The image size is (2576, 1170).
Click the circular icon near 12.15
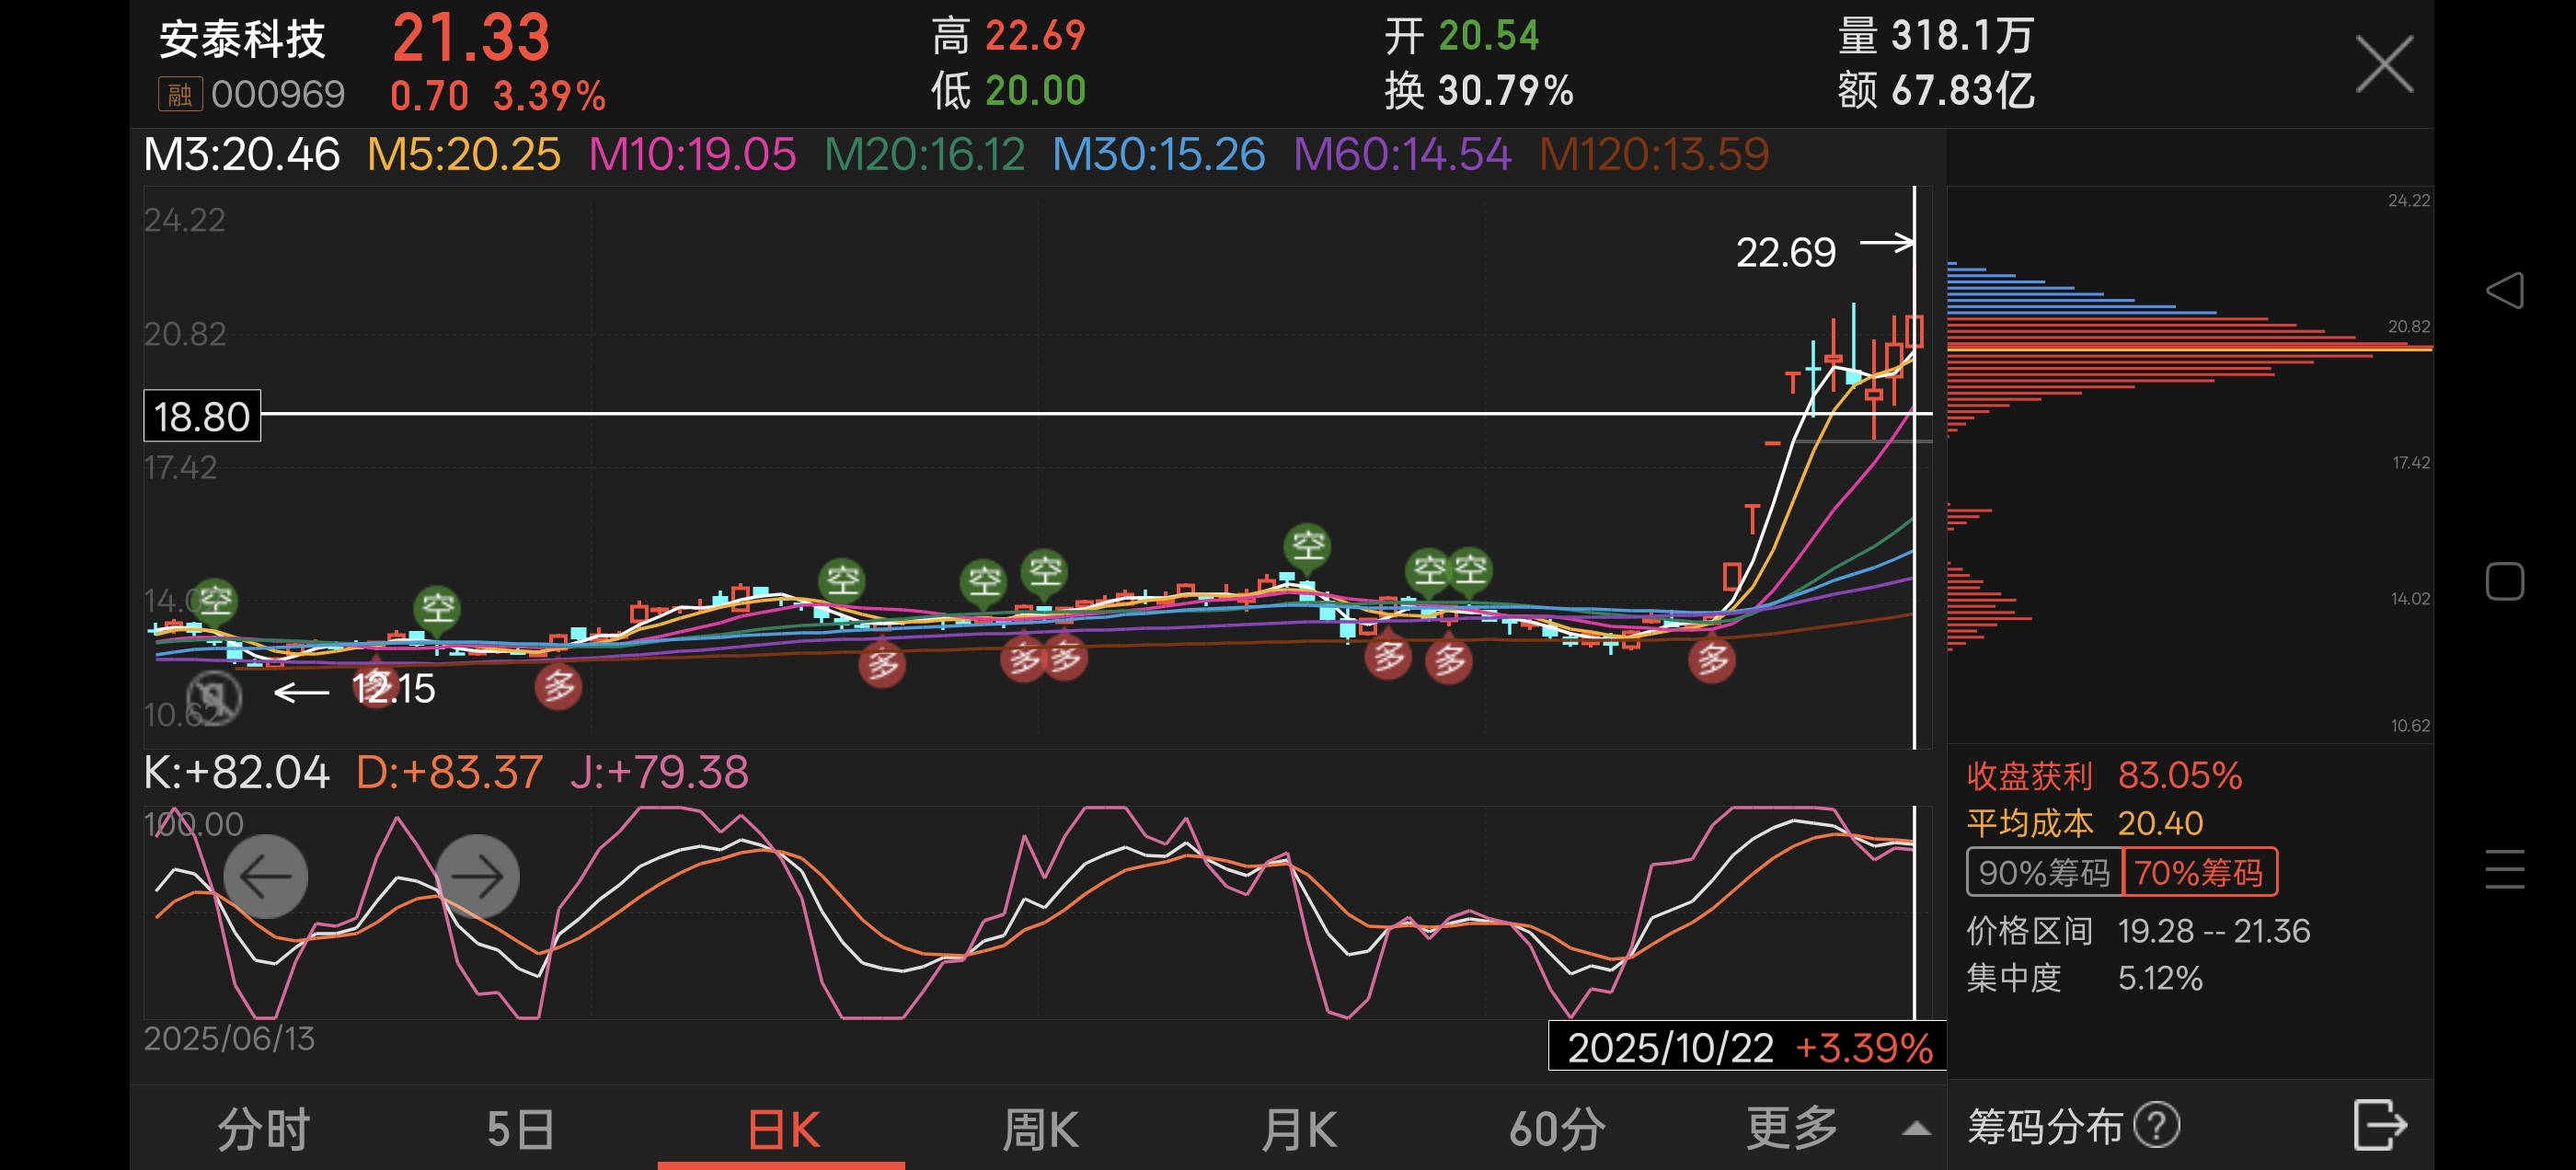pos(214,696)
